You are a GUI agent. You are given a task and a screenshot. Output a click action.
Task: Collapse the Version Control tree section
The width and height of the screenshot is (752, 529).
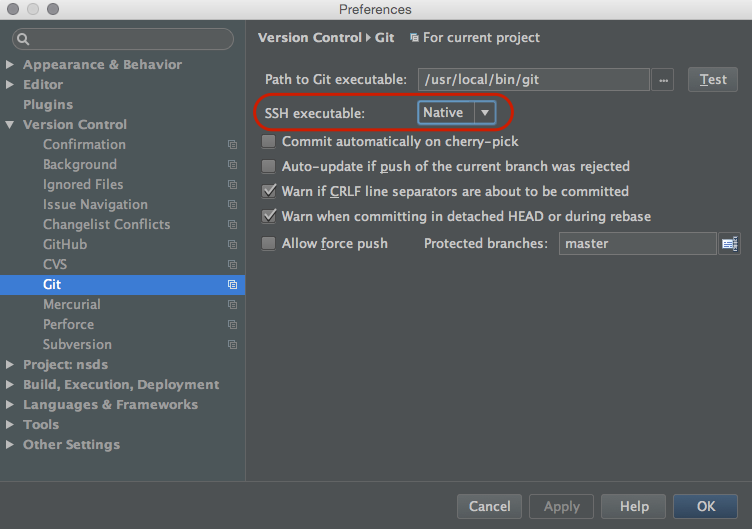tap(10, 125)
